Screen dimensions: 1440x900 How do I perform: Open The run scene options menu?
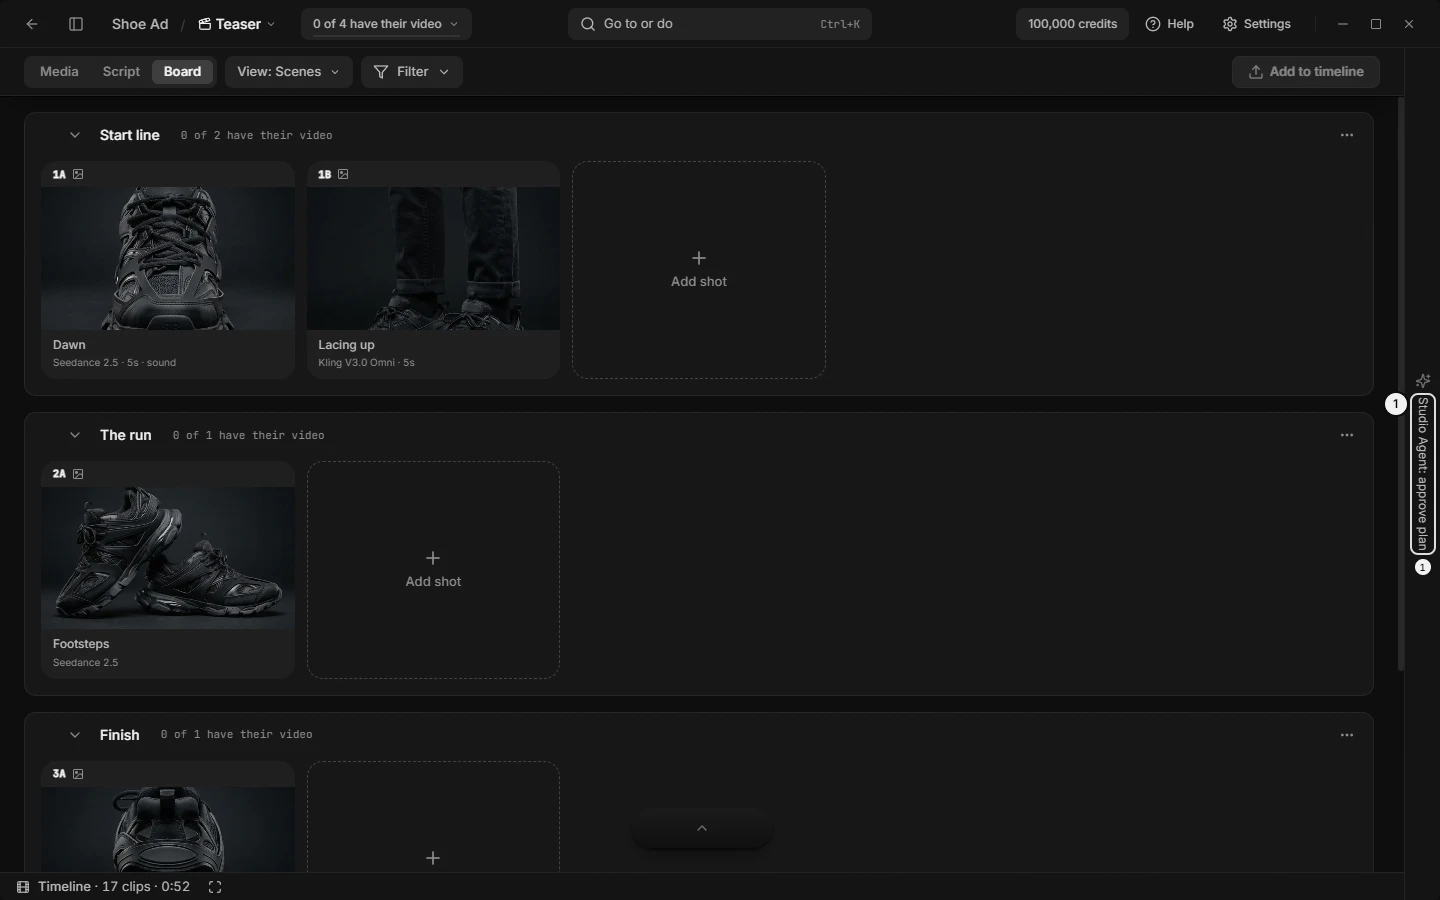tap(1347, 435)
